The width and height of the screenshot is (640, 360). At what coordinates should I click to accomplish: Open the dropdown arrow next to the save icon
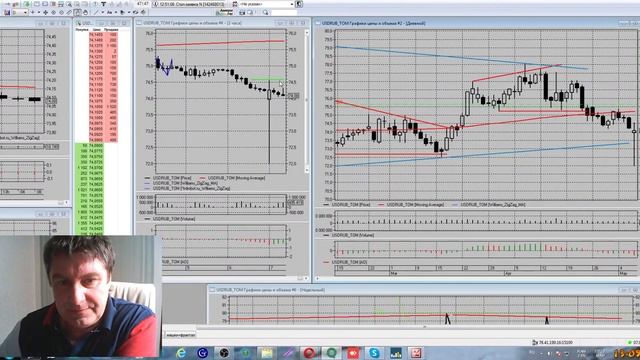click(25, 13)
